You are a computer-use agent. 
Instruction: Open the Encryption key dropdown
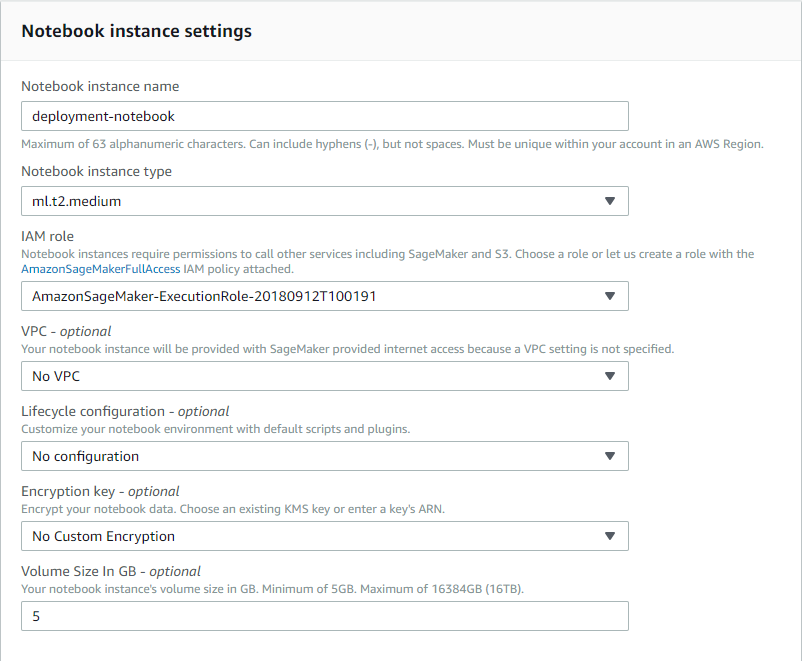click(325, 536)
